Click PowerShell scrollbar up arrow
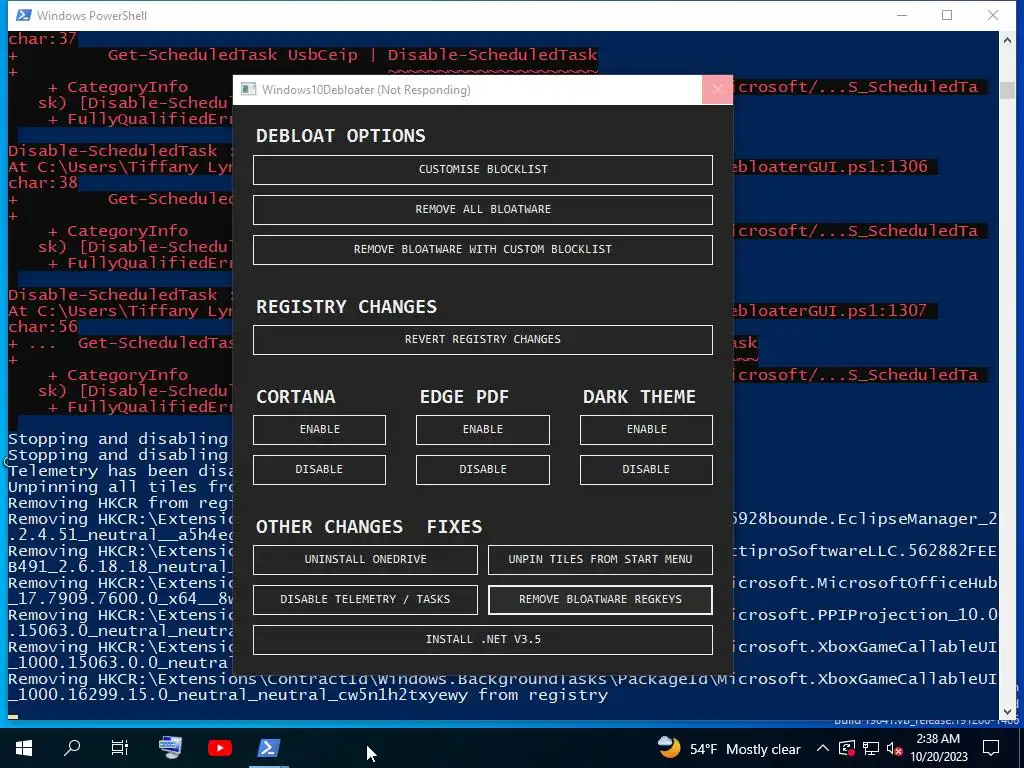The height and width of the screenshot is (768, 1024). (1007, 40)
